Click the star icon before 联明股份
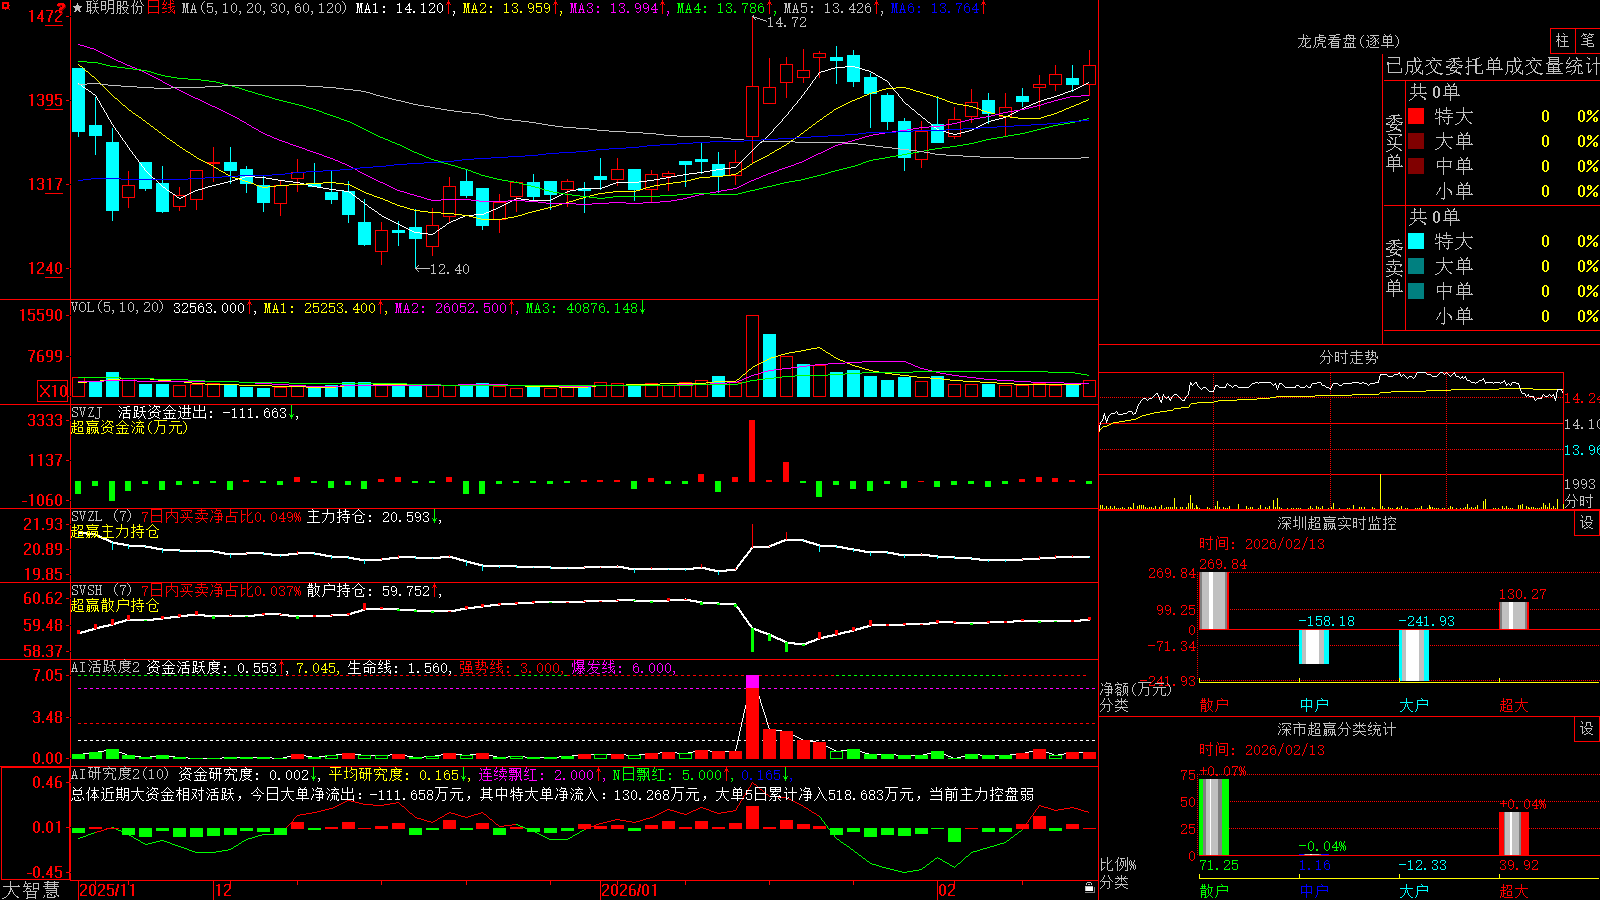Screen dimensions: 1600x900 [77, 8]
